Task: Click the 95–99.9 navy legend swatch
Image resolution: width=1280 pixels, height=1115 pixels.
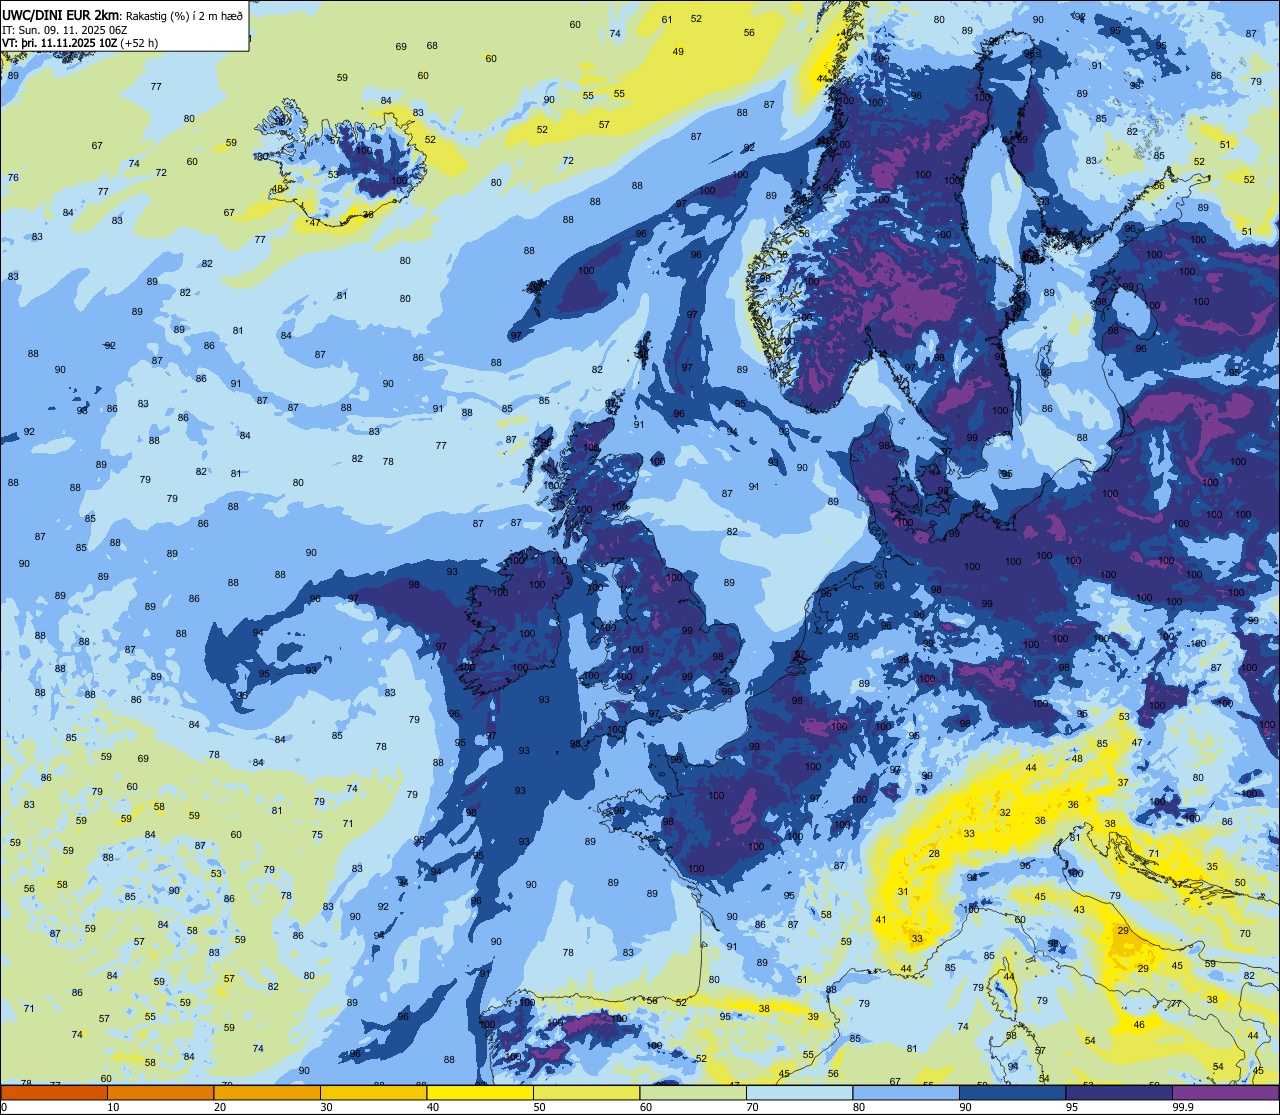Action: [1119, 1093]
